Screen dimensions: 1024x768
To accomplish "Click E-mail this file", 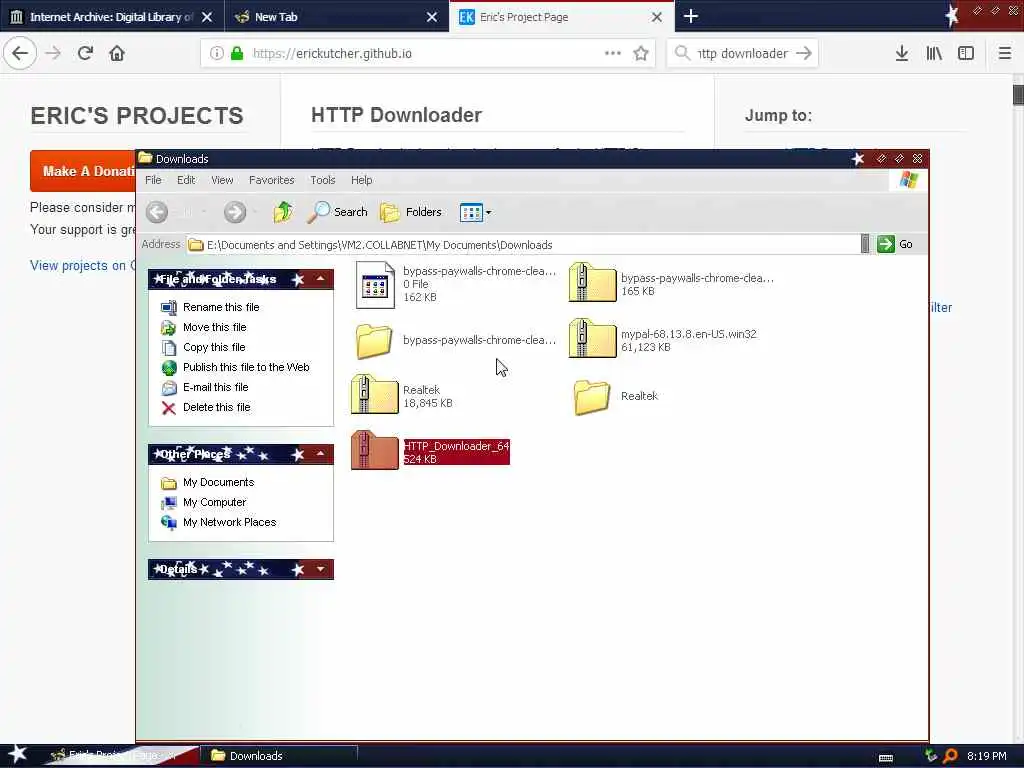I will (x=216, y=387).
